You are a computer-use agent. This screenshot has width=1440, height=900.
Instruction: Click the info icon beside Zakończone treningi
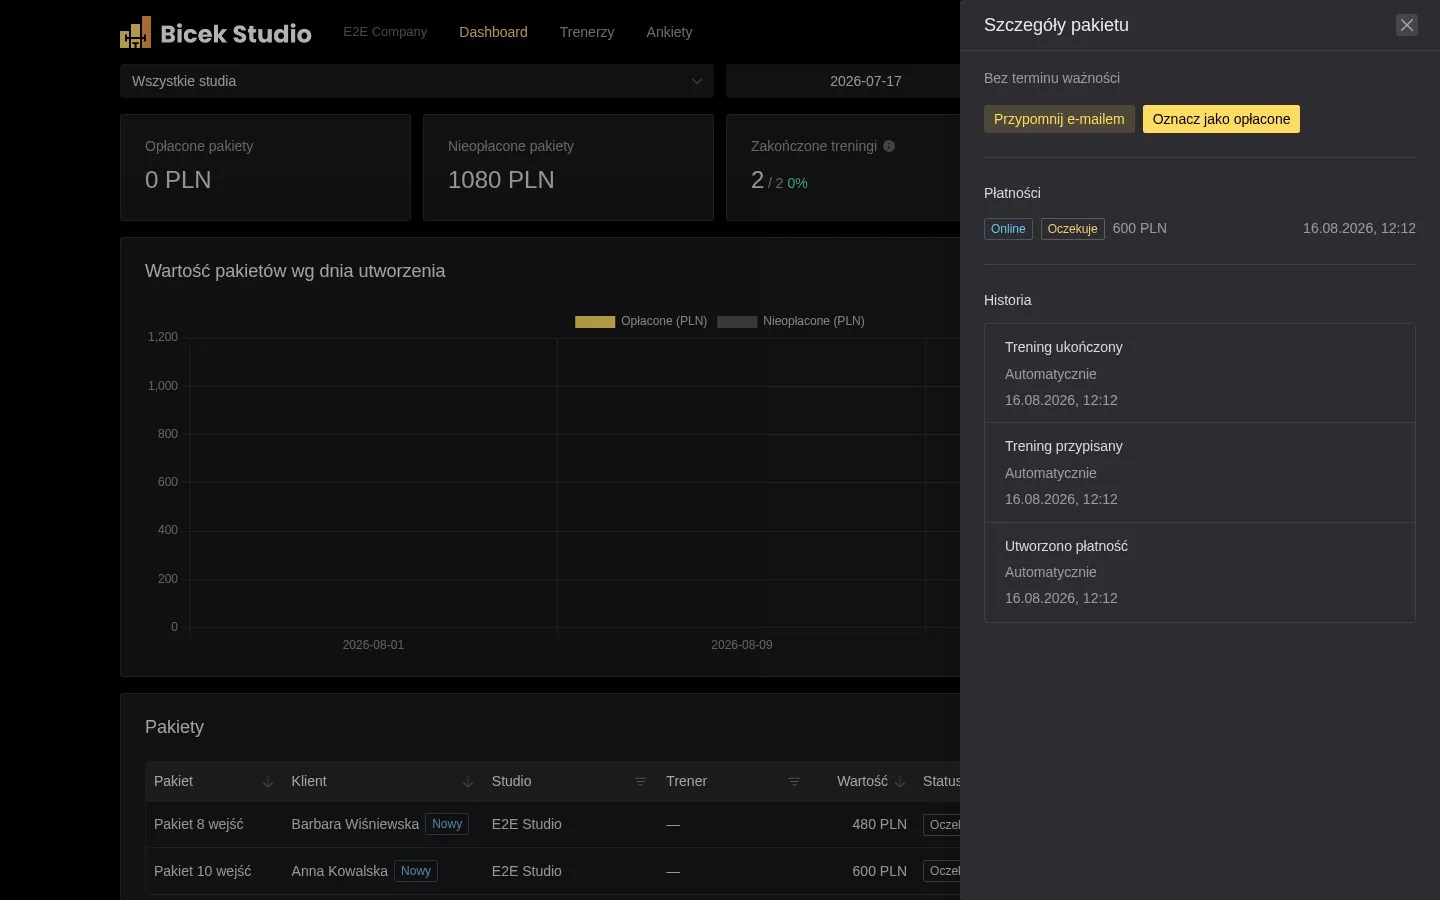click(x=889, y=146)
